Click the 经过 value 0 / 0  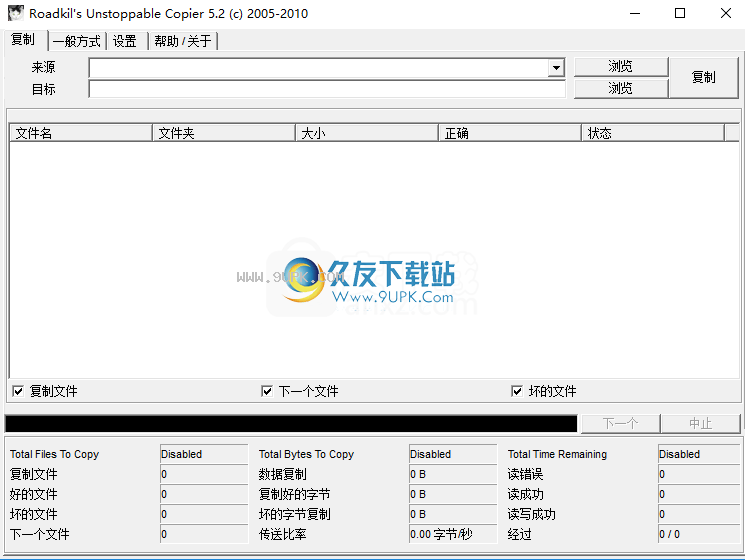coord(699,534)
